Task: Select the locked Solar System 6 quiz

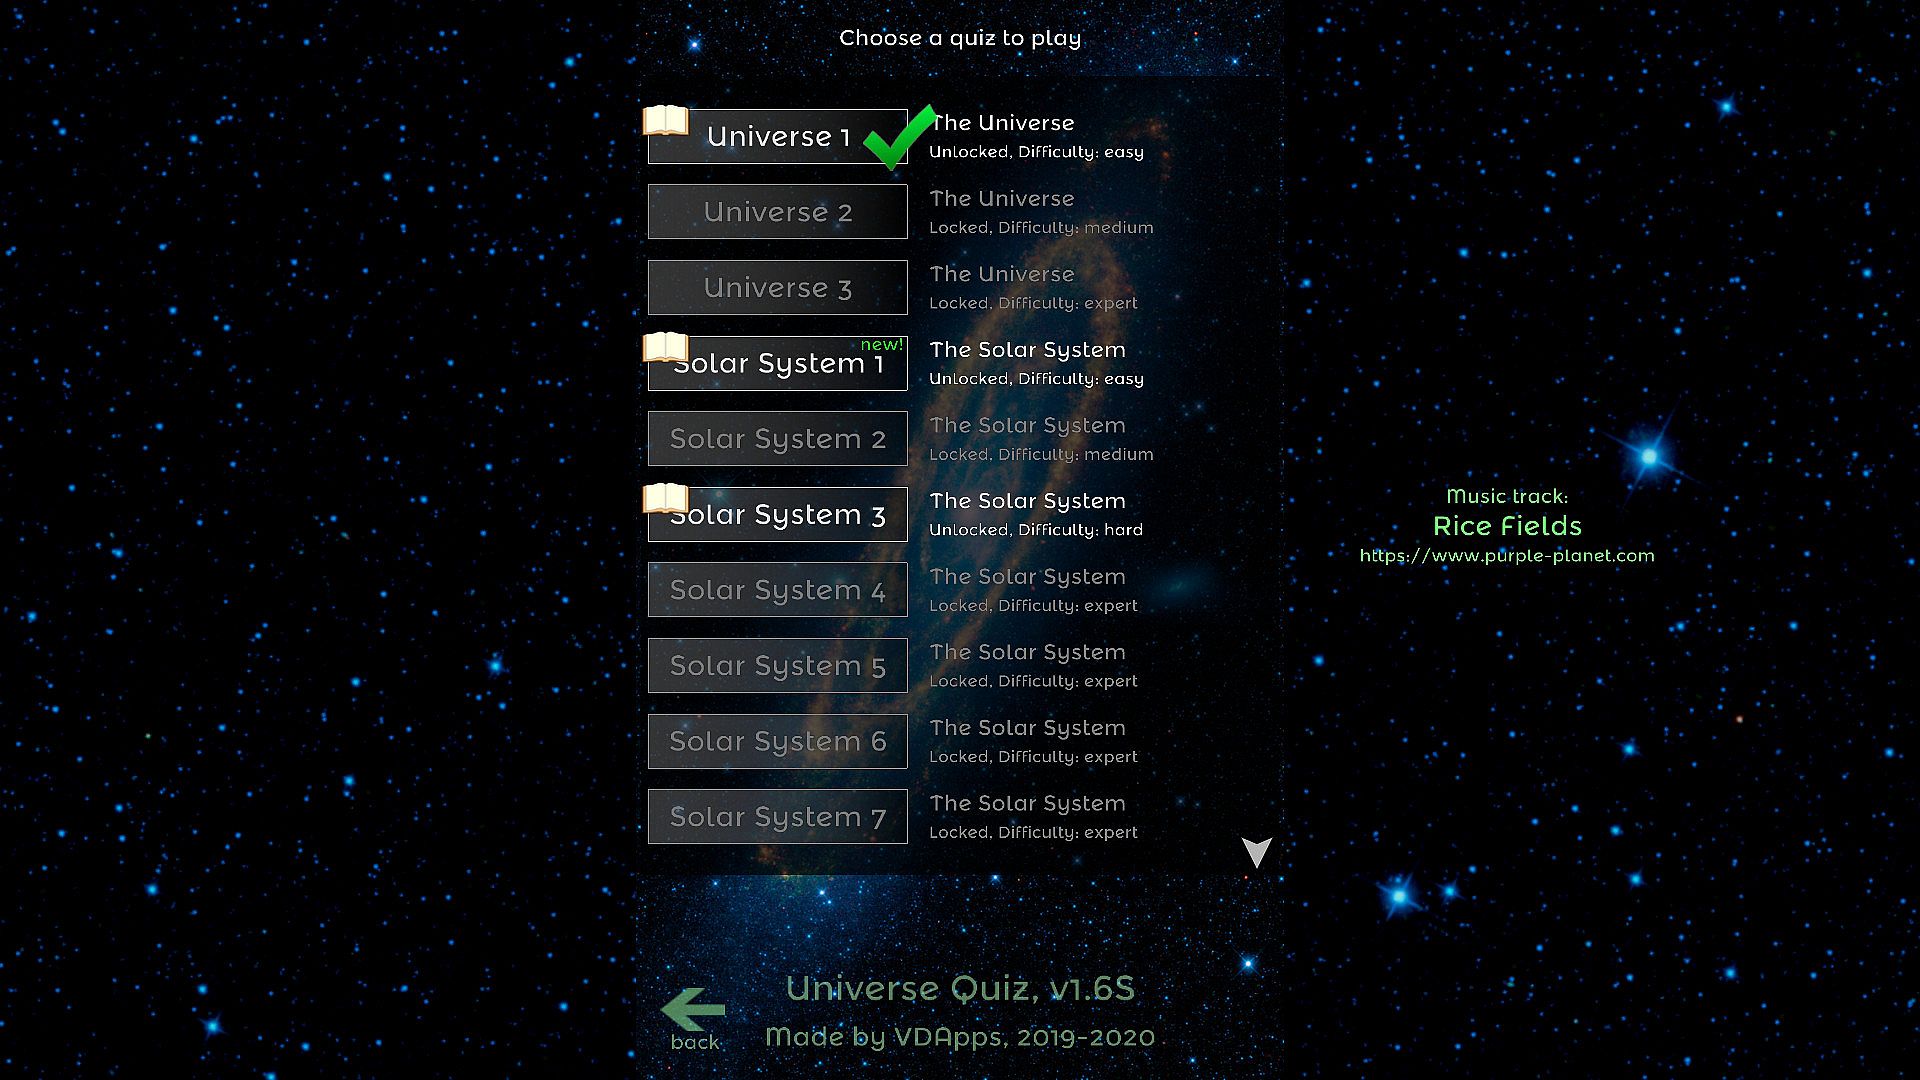Action: pyautogui.click(x=777, y=742)
